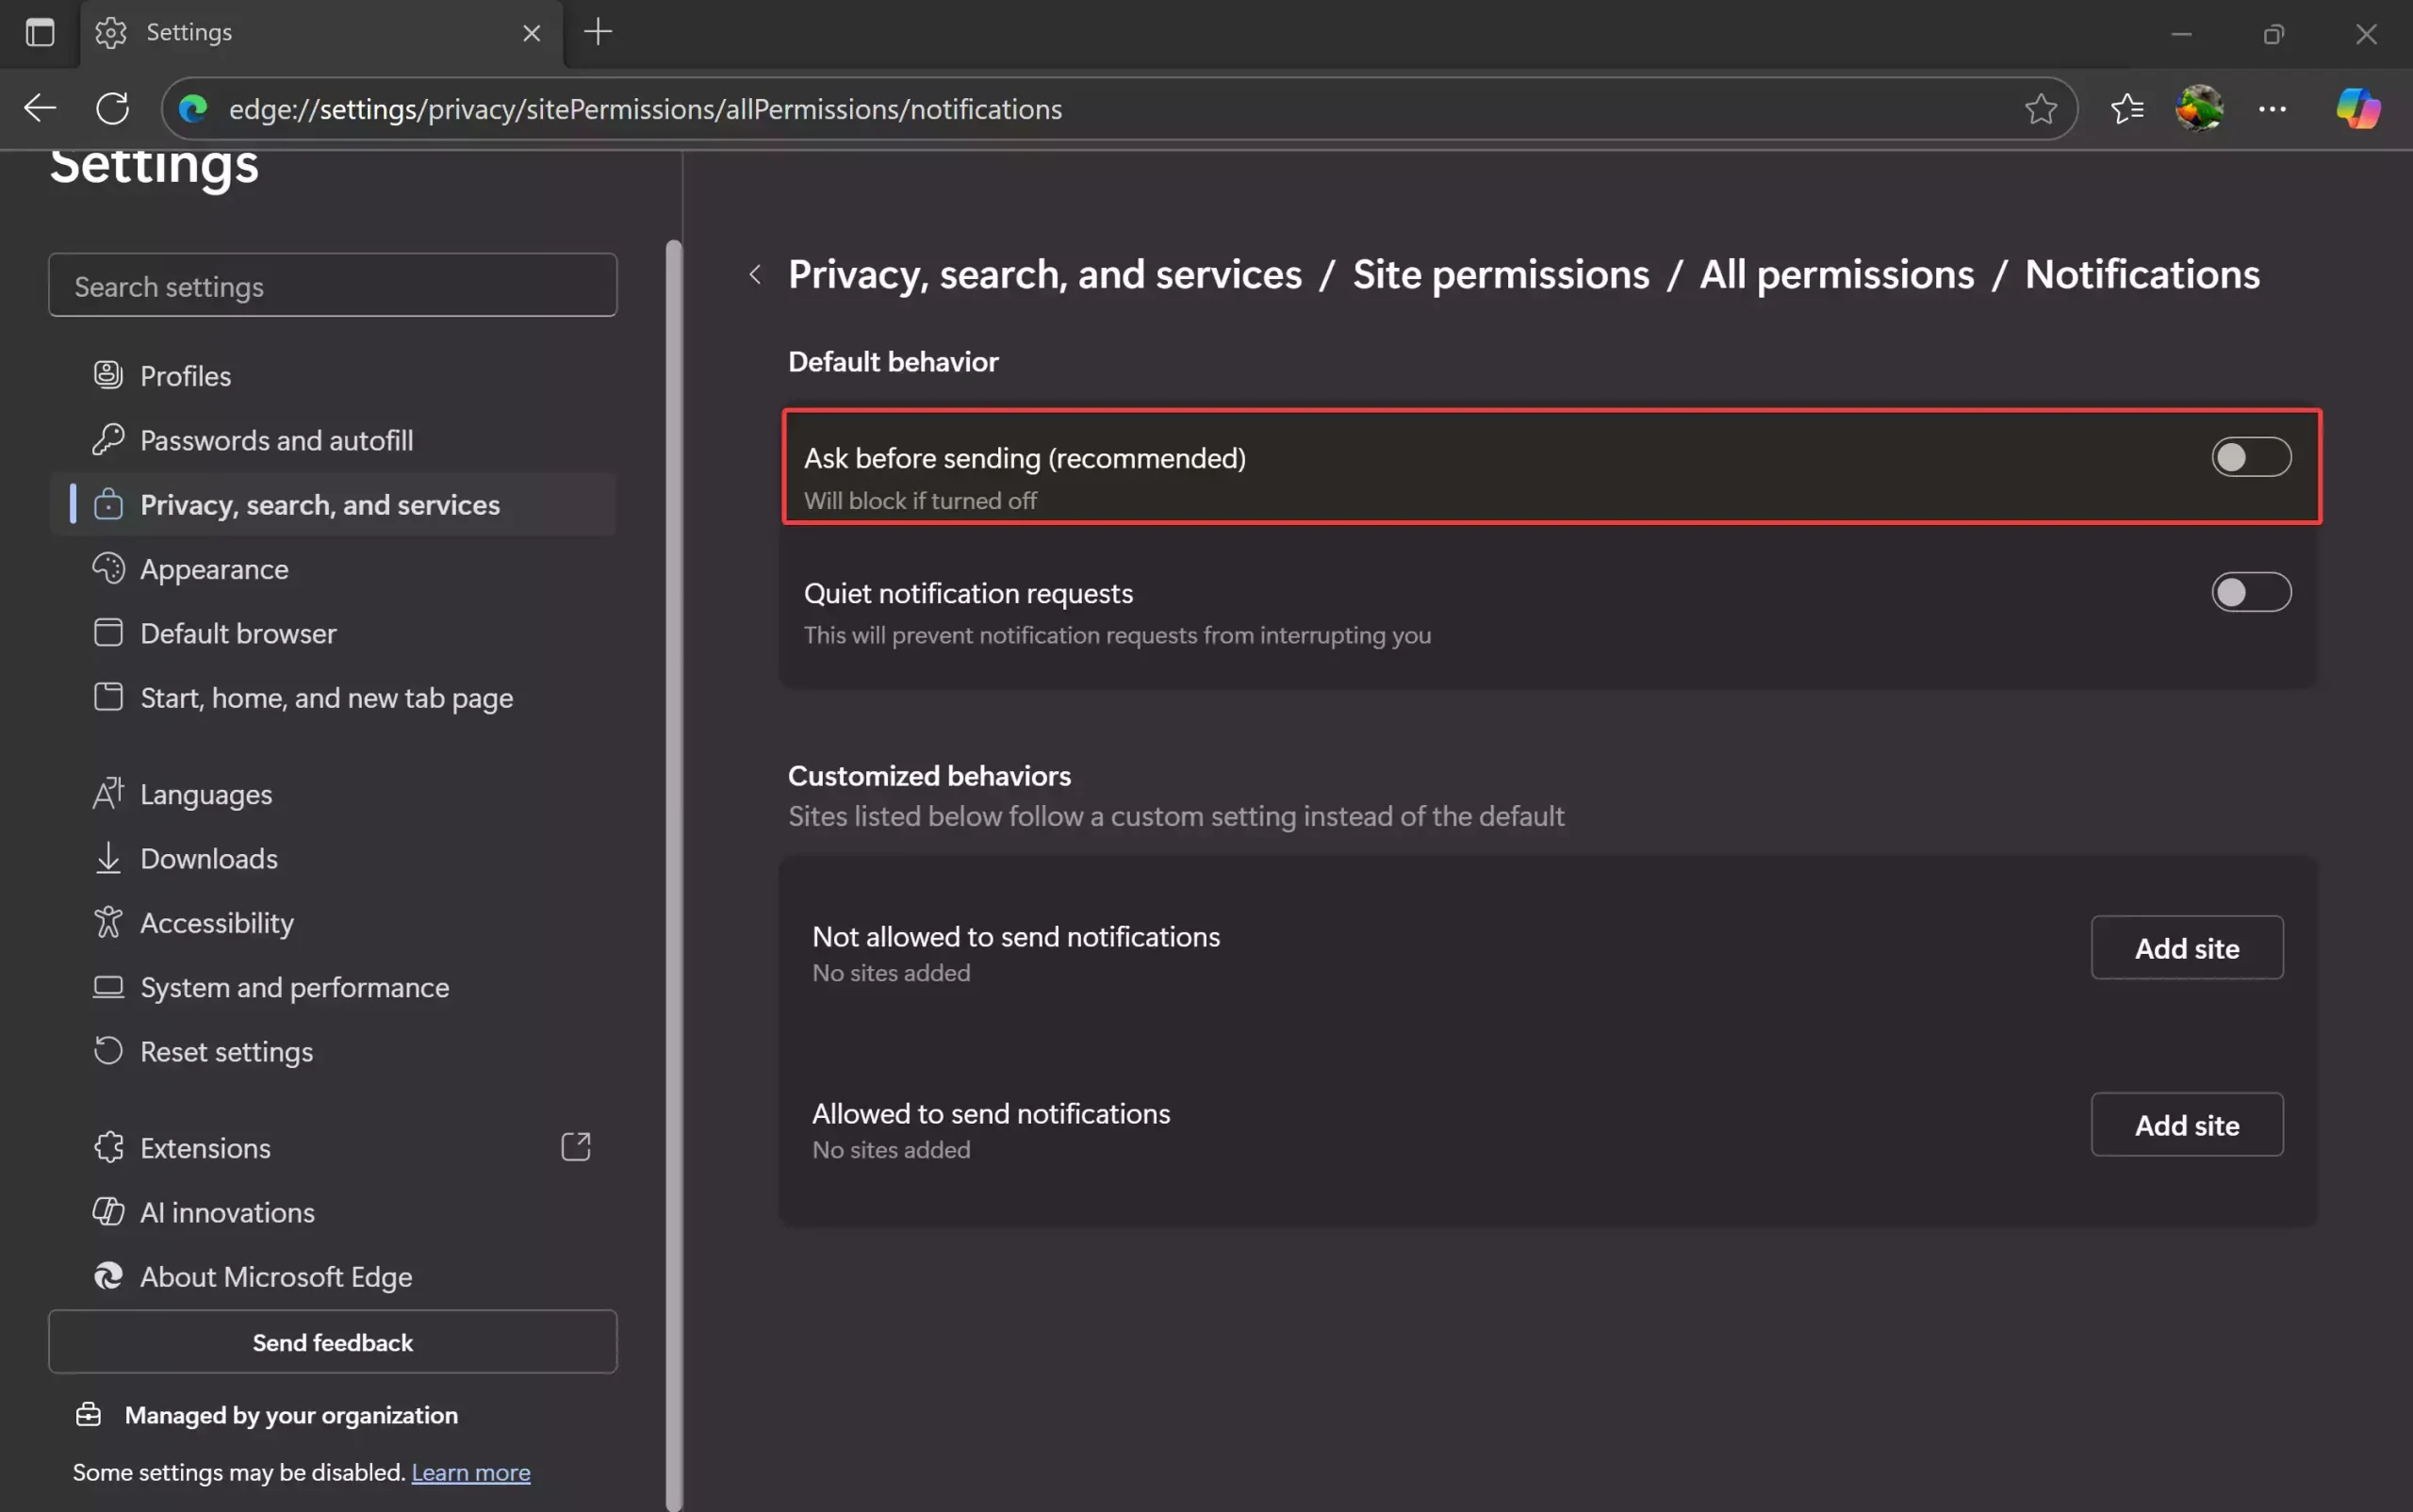The image size is (2413, 1512).
Task: Click the Accessibility icon
Action: 108,921
